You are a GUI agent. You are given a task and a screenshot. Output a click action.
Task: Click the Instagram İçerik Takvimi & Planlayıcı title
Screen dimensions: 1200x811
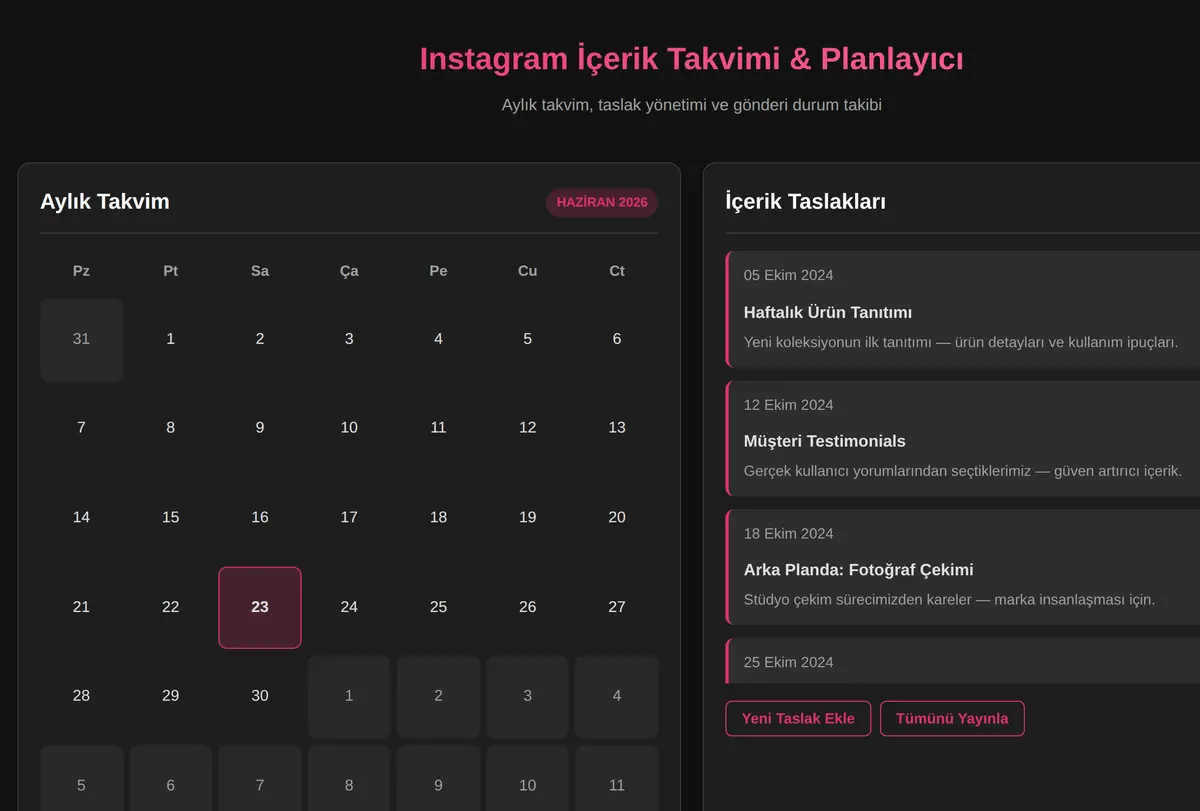[x=691, y=59]
